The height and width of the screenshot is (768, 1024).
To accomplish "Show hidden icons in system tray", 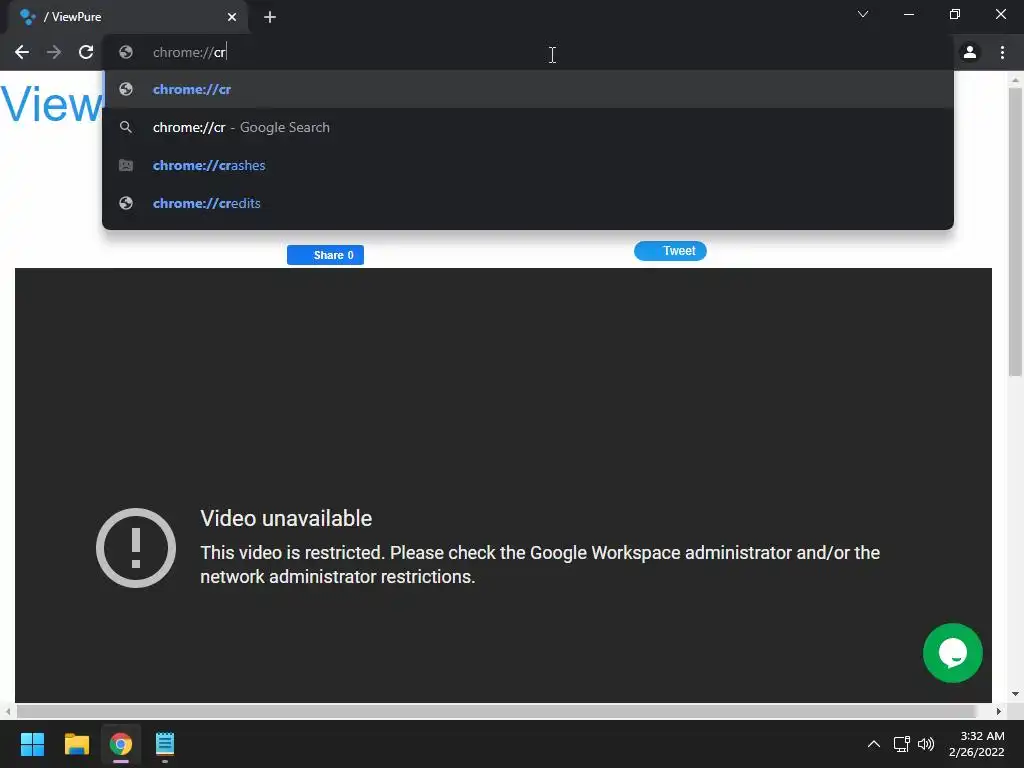I will coord(874,744).
